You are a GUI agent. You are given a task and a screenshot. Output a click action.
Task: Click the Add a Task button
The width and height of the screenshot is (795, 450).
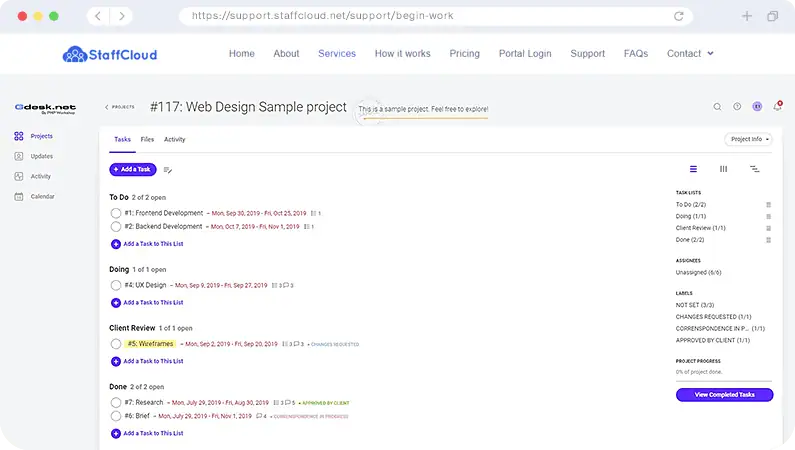[133, 169]
